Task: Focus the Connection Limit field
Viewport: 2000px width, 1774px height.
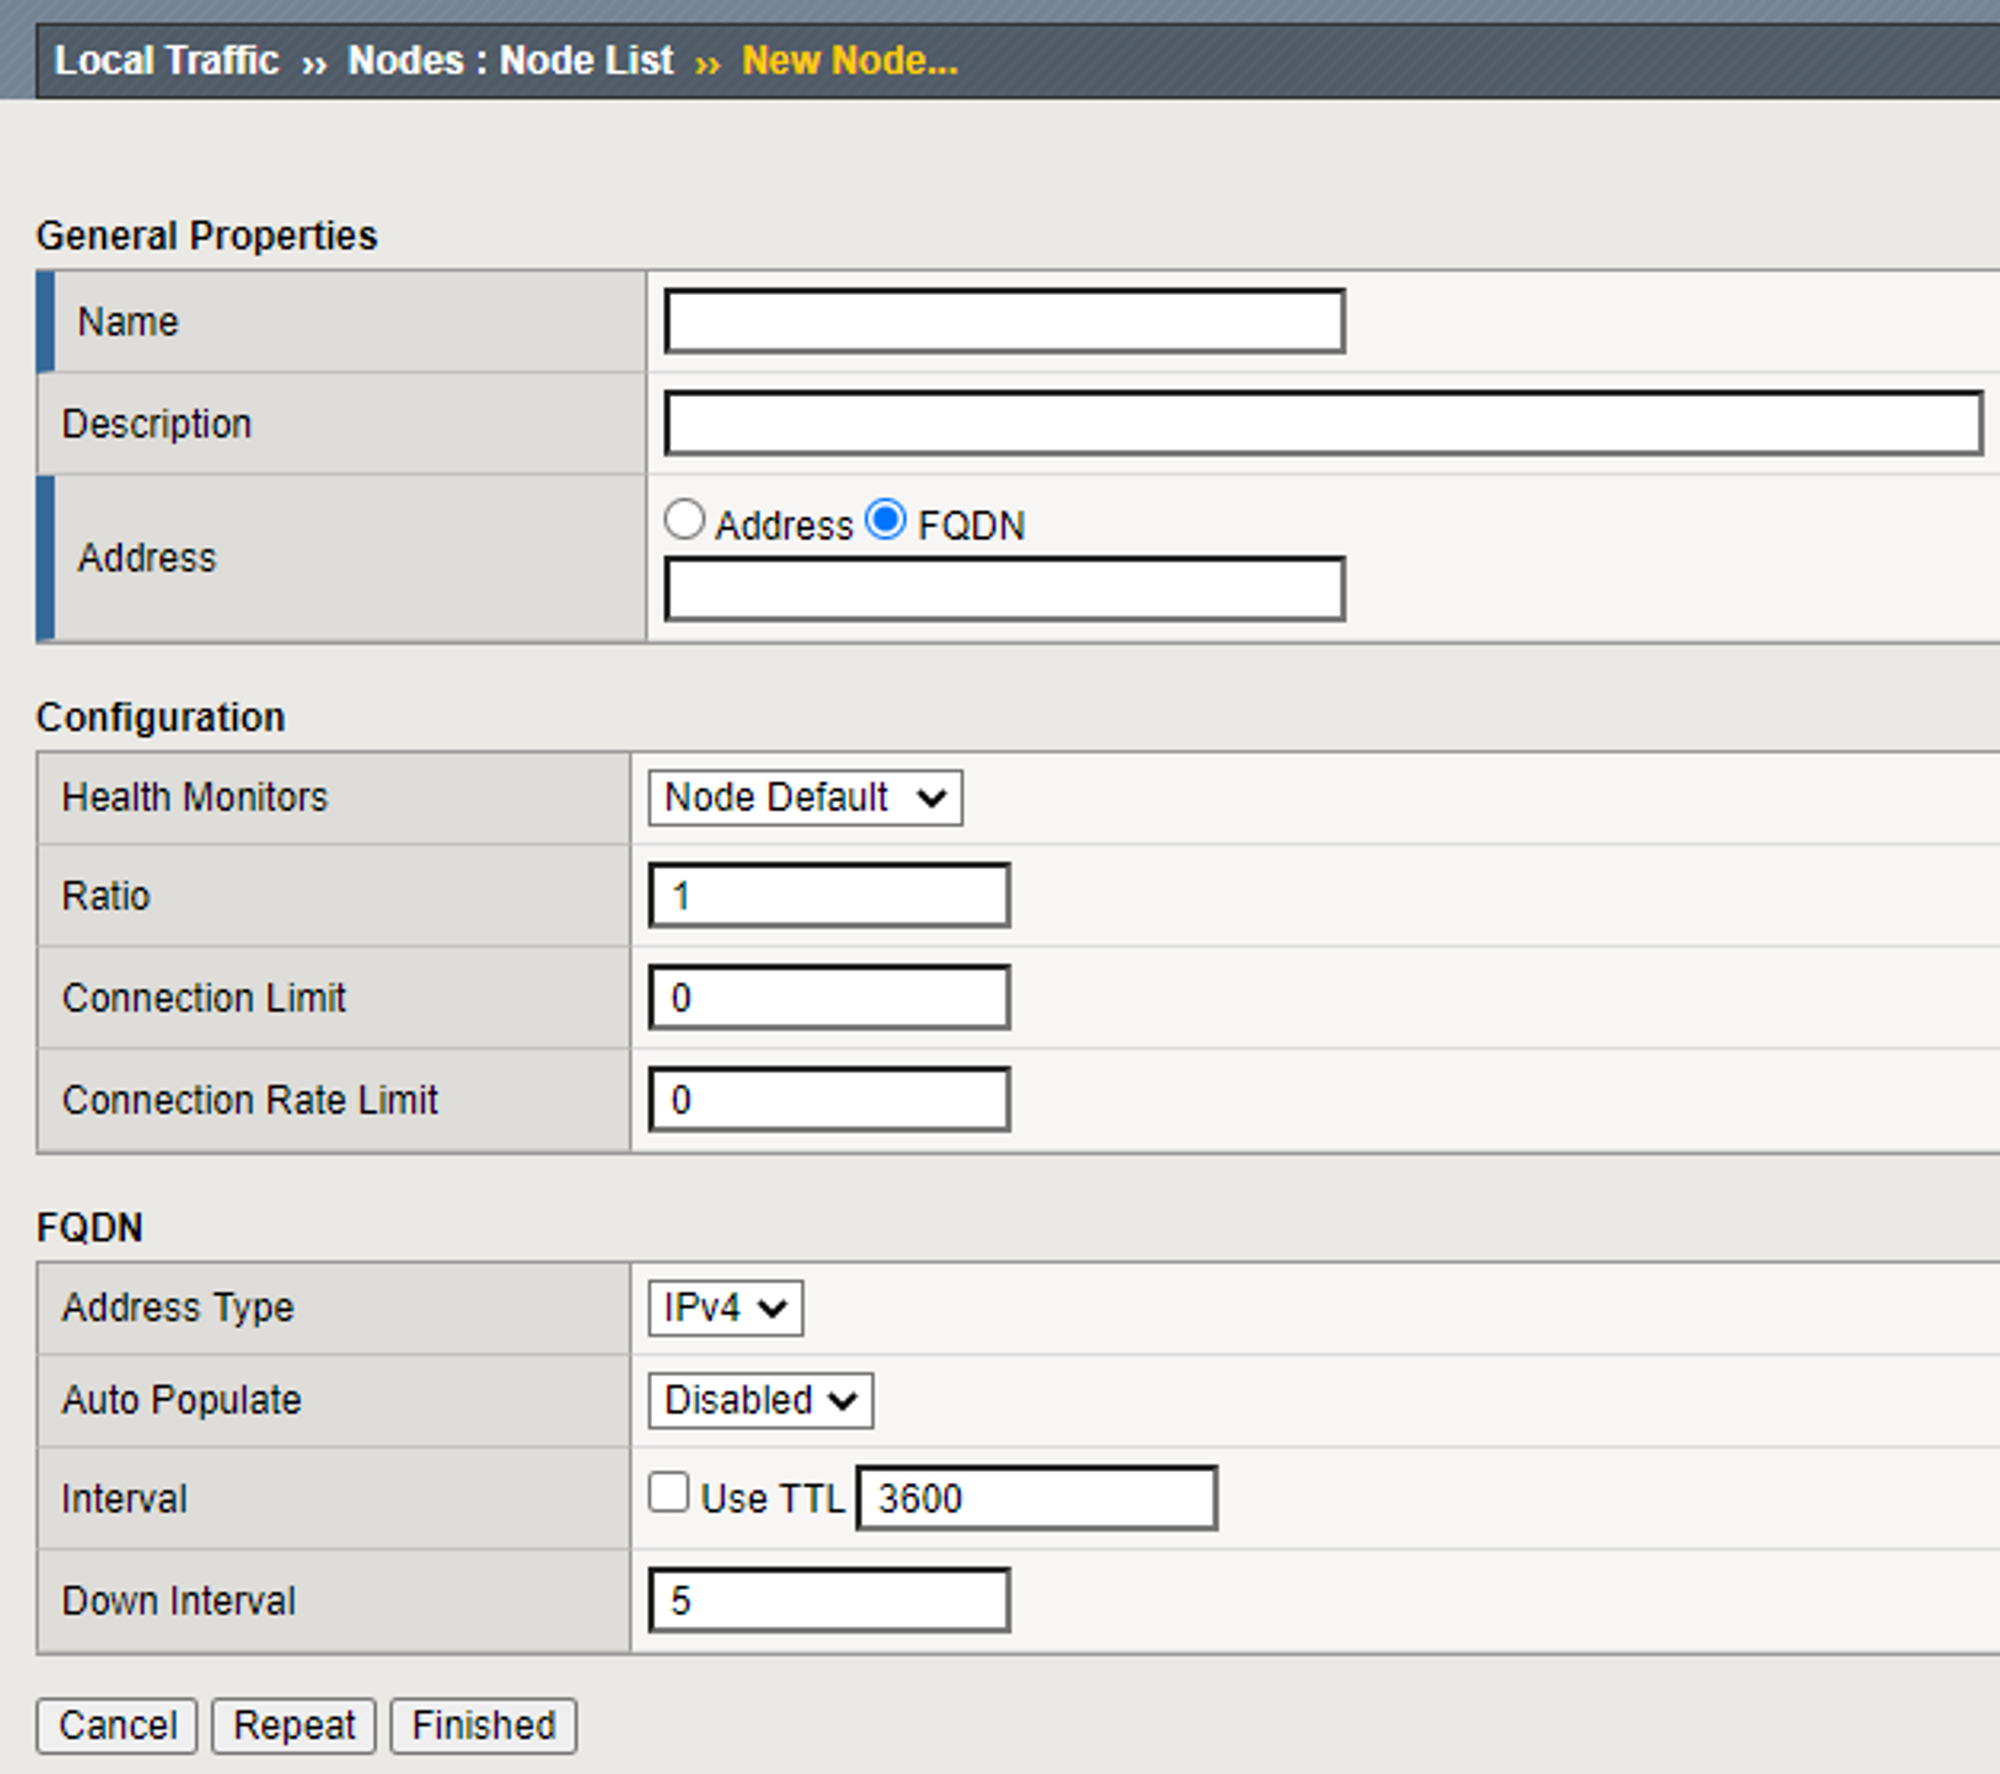Action: tap(829, 998)
